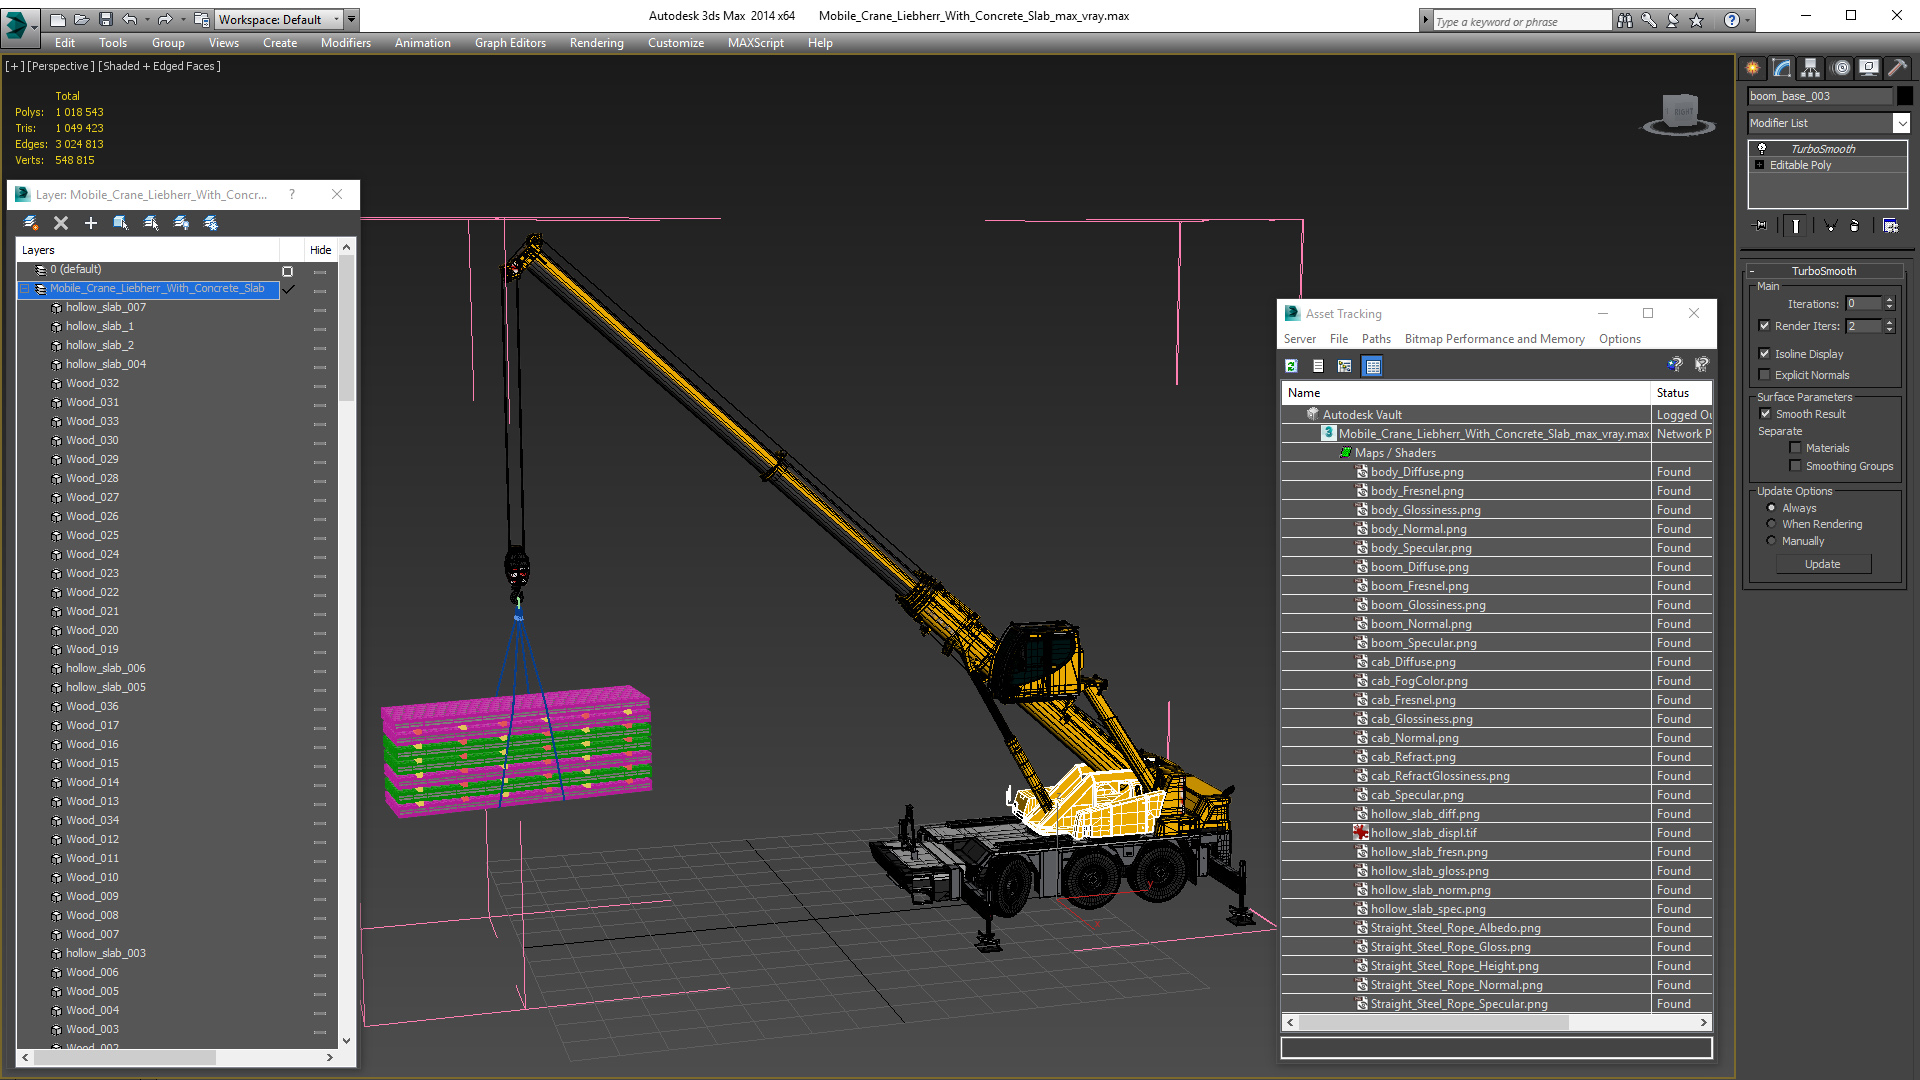This screenshot has height=1080, width=1920.
Task: Click the boom_base_003 object name field
Action: 1819,96
